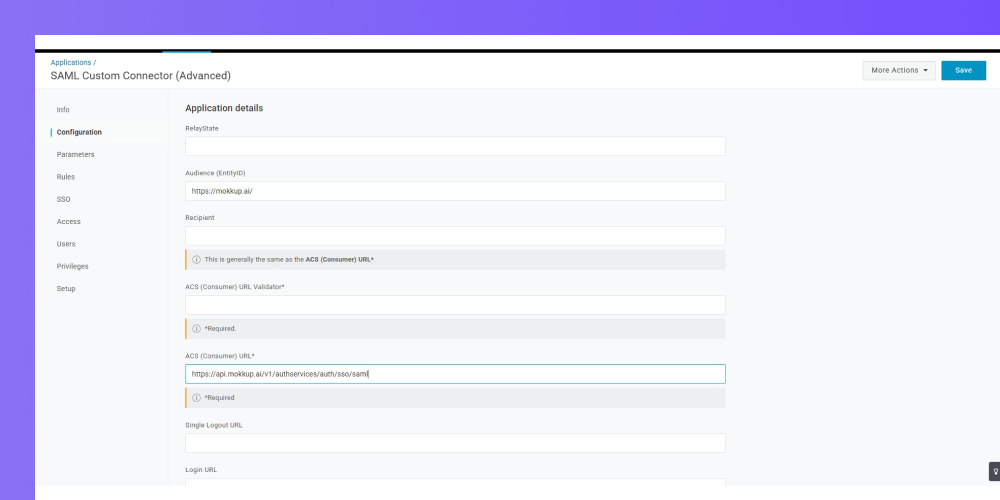Select the Configuration sidebar tab
Screen dimensions: 1000x500
(79, 132)
